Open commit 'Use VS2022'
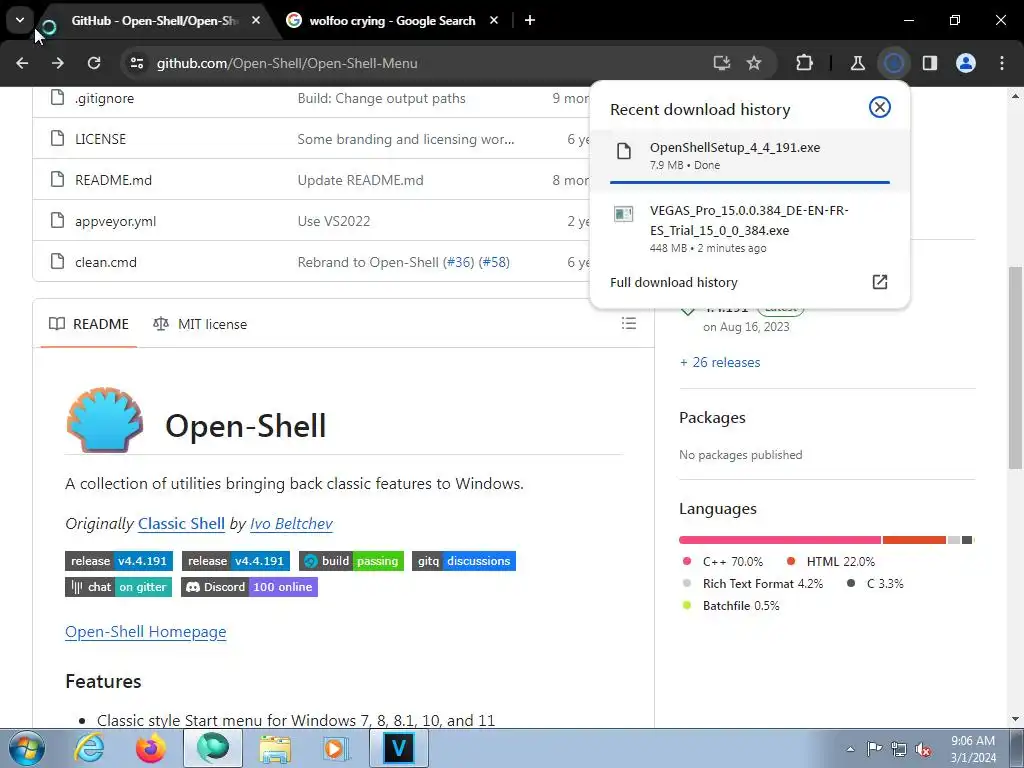1024x768 pixels. [x=334, y=221]
